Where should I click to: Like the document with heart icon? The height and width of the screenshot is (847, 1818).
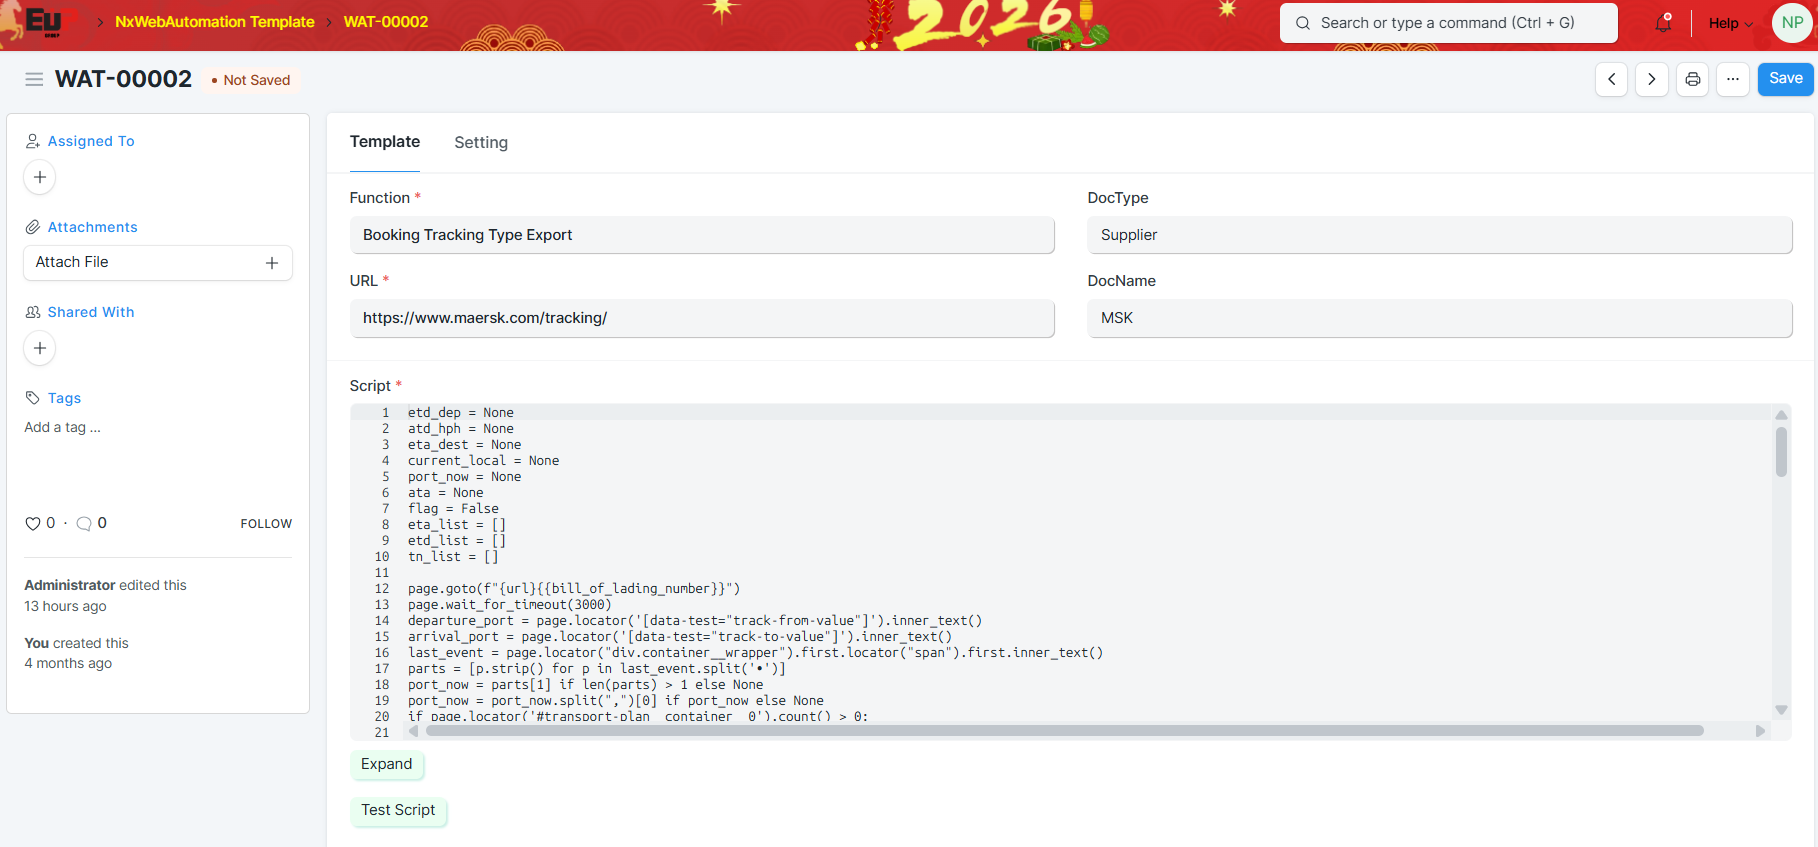[x=33, y=523]
